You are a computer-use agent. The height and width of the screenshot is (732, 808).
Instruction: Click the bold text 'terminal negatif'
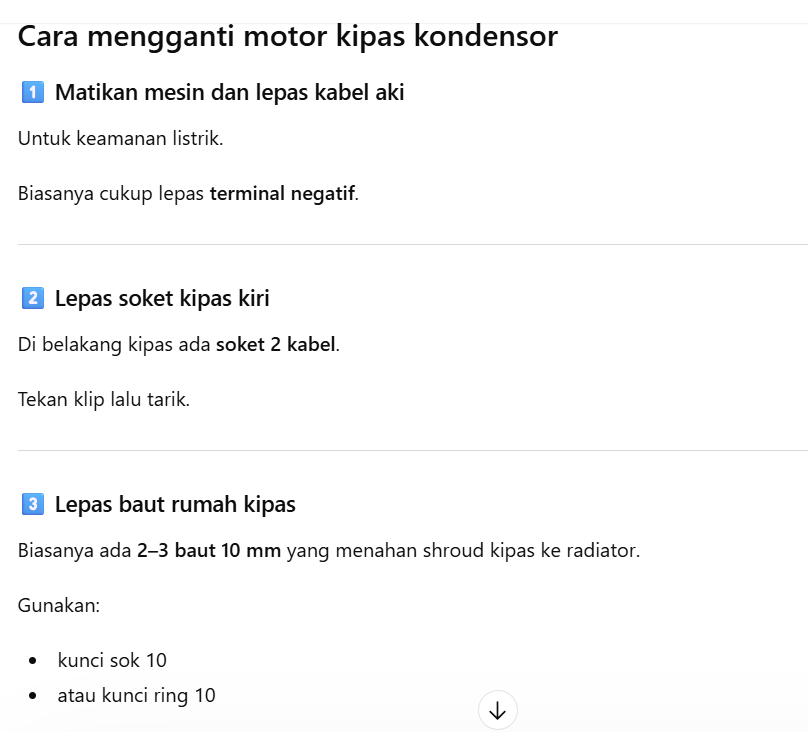point(282,193)
